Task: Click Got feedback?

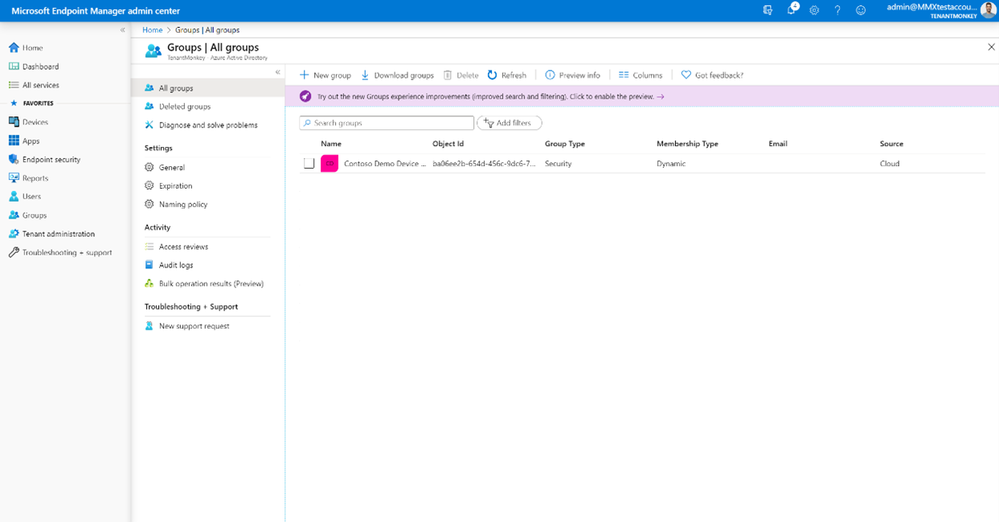Action: [x=712, y=75]
